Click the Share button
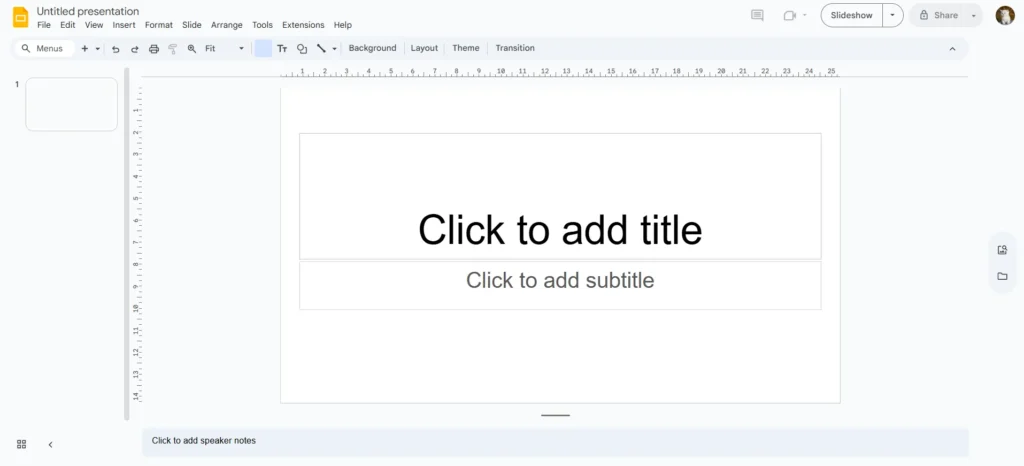Viewport: 1024px width, 466px height. tap(938, 15)
